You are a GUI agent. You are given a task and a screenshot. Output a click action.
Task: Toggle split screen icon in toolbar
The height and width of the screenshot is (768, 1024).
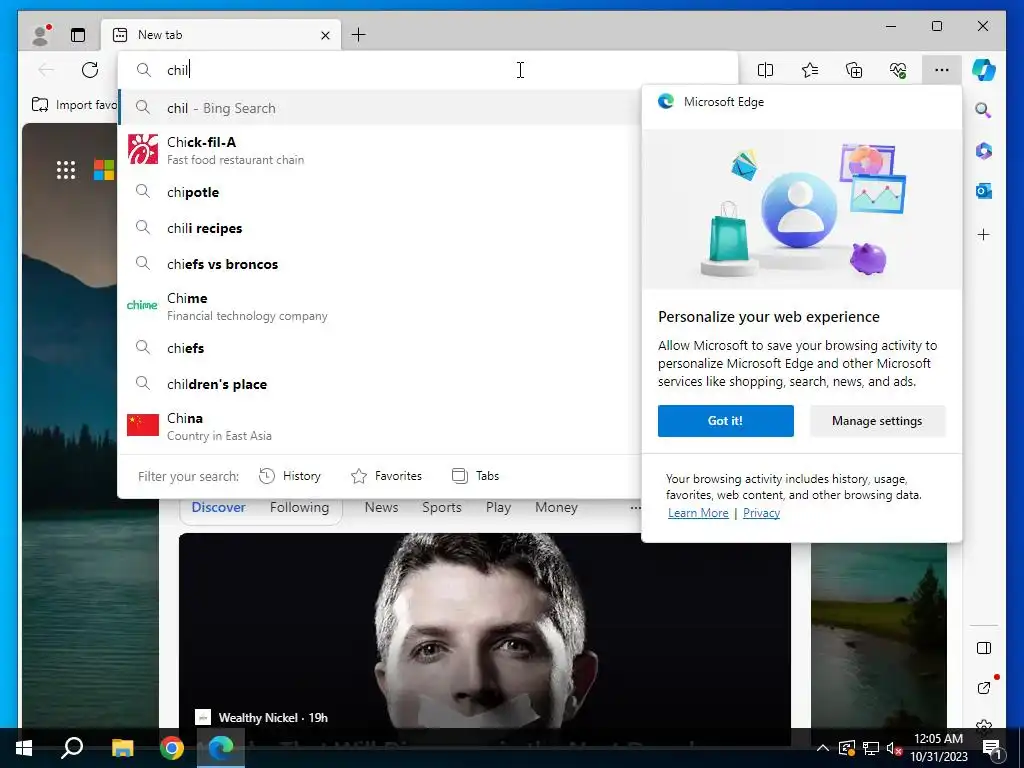click(x=765, y=70)
